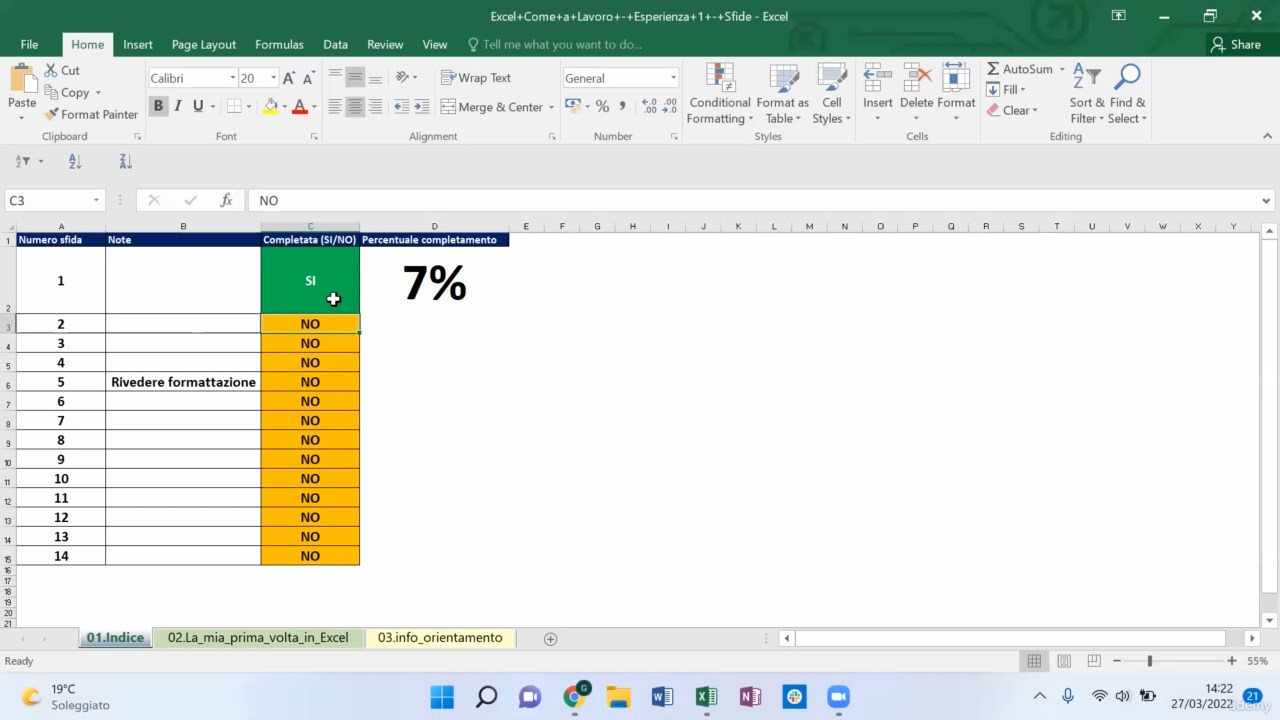Click in the formula bar showing NO
This screenshot has width=1280, height=720.
coord(752,200)
